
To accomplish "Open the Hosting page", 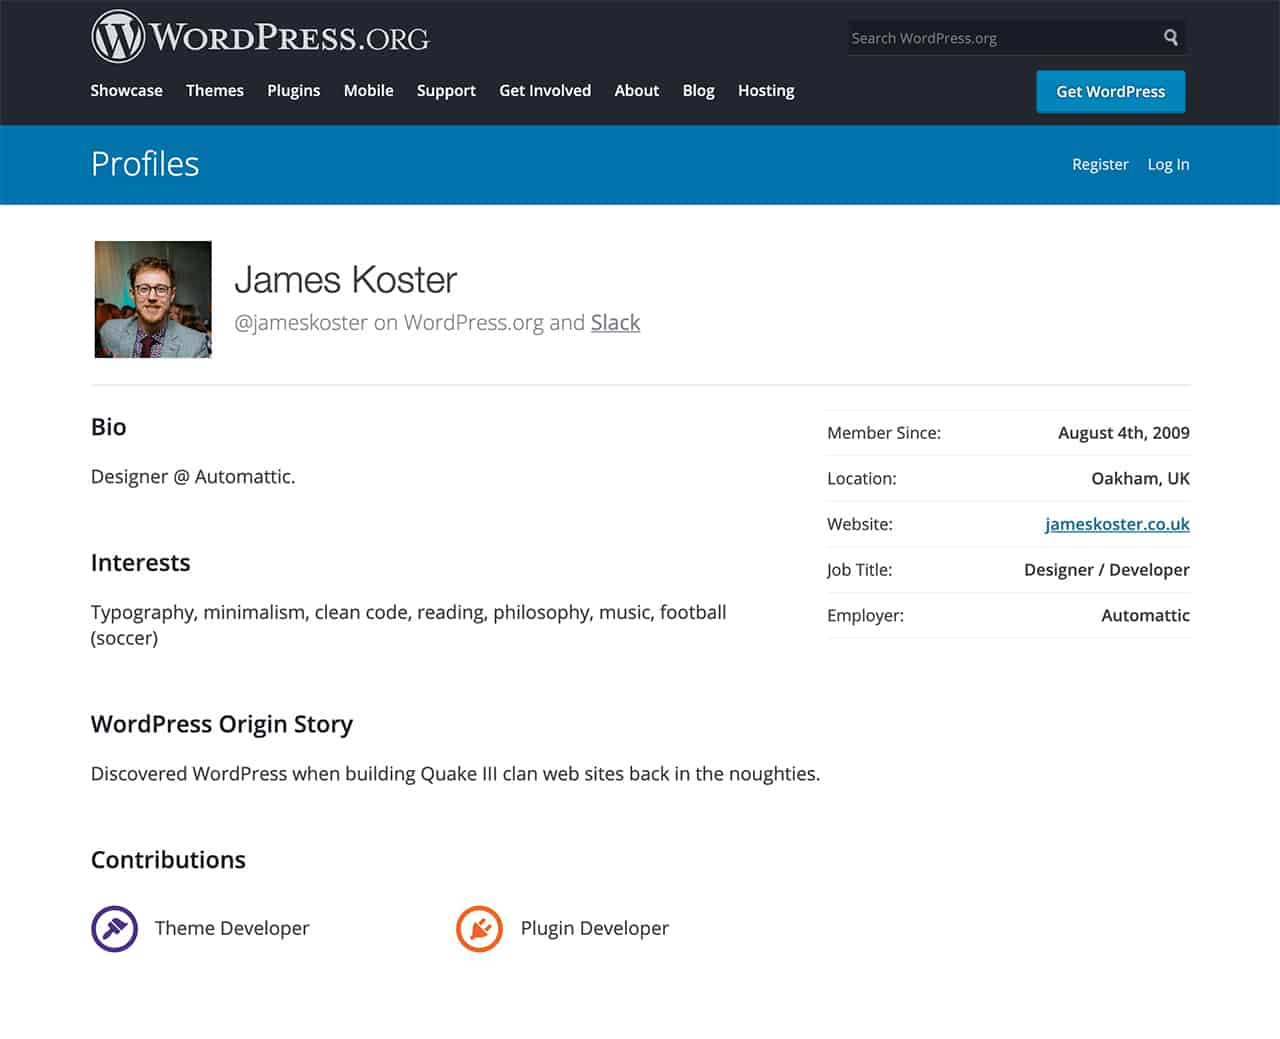I will pyautogui.click(x=766, y=90).
